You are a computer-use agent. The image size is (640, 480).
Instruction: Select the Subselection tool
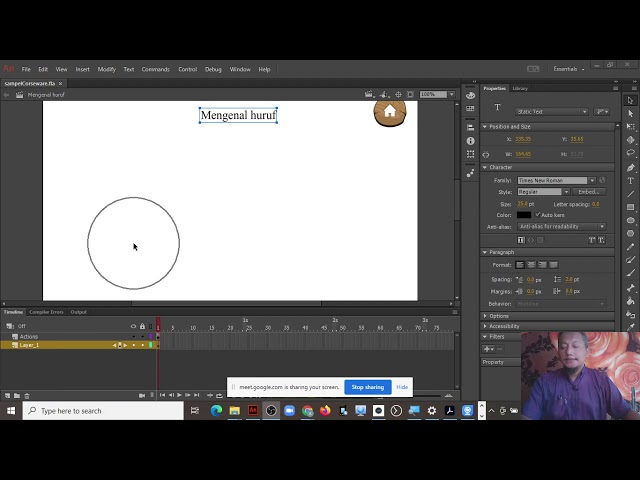[x=630, y=113]
